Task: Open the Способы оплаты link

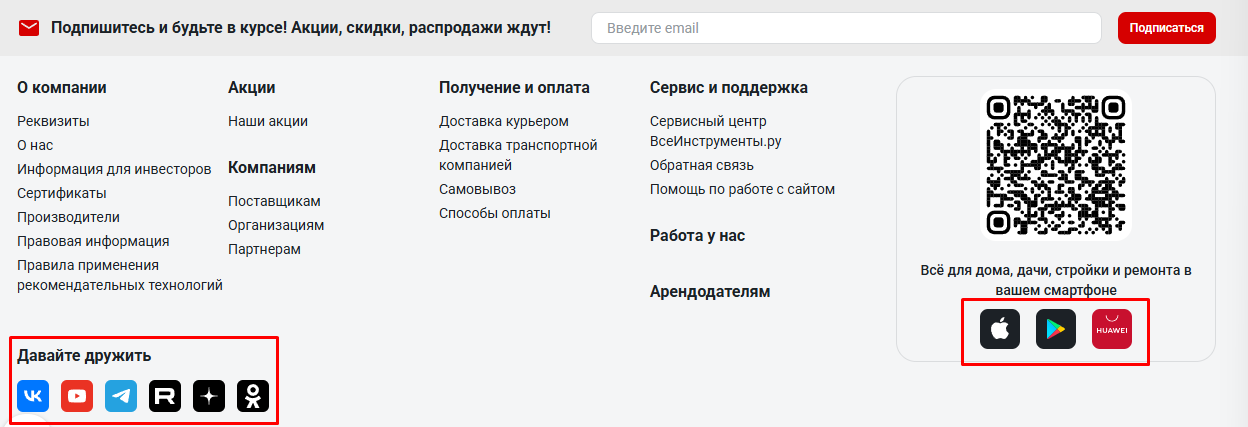Action: click(495, 213)
